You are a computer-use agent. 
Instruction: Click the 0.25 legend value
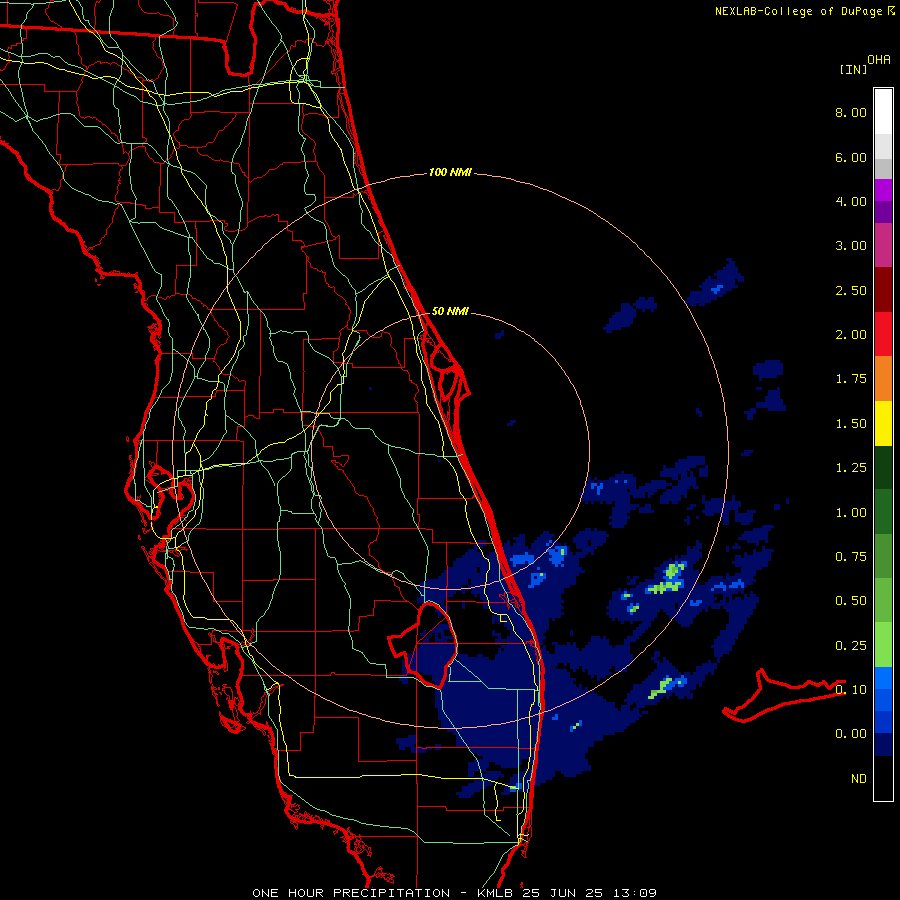(851, 646)
